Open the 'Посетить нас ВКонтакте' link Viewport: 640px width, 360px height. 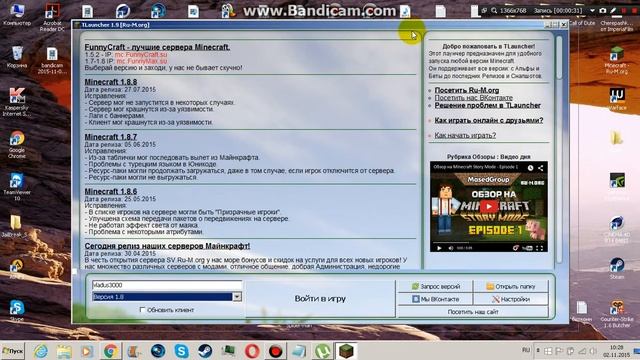click(x=473, y=98)
